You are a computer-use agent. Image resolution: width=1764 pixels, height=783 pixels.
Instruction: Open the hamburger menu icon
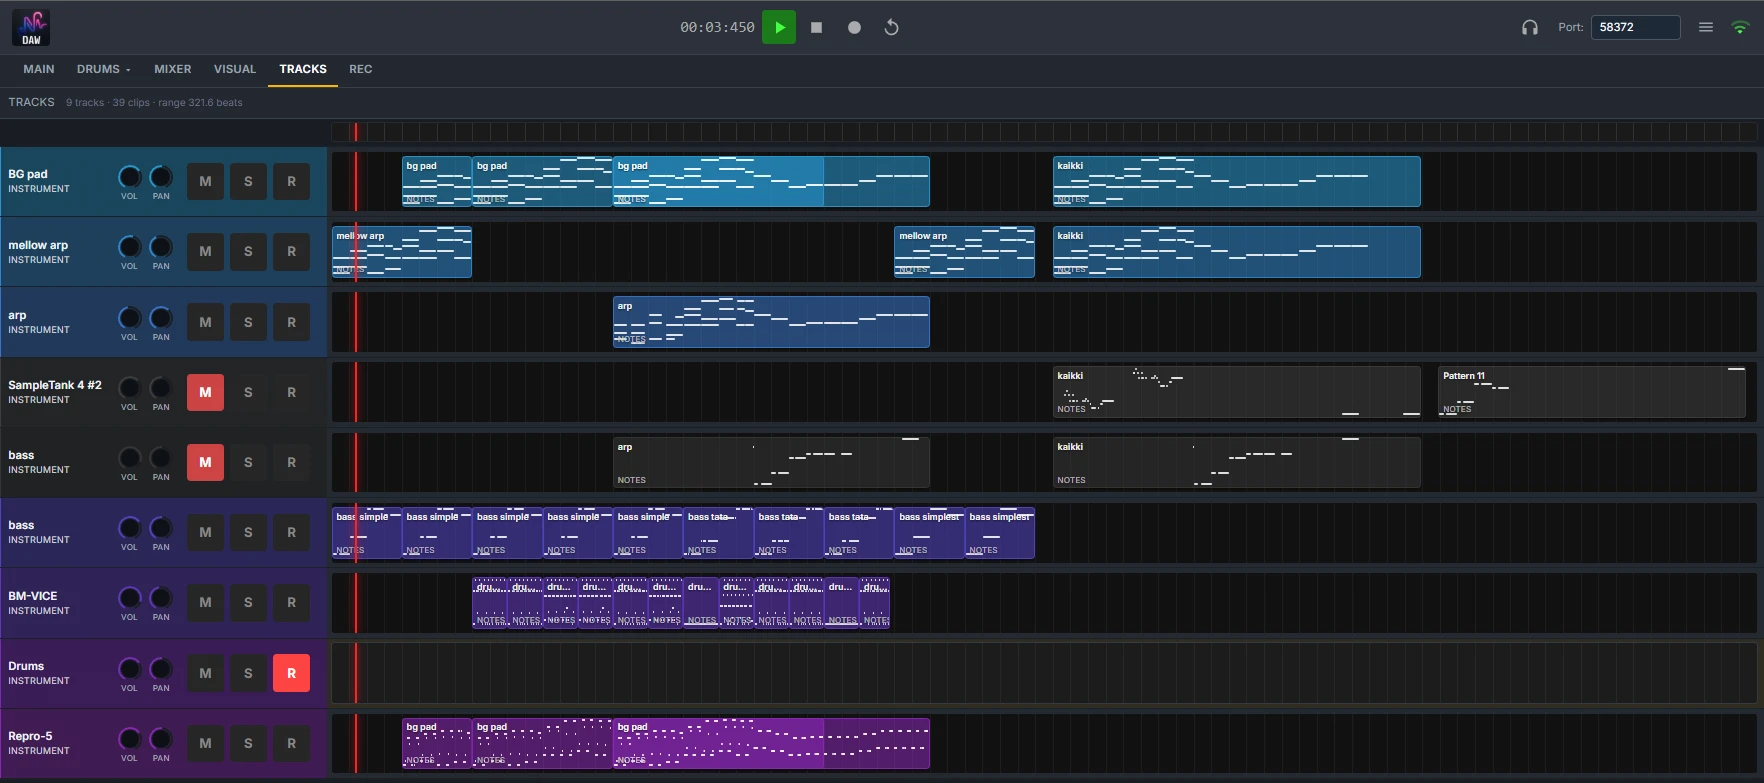coord(1706,28)
